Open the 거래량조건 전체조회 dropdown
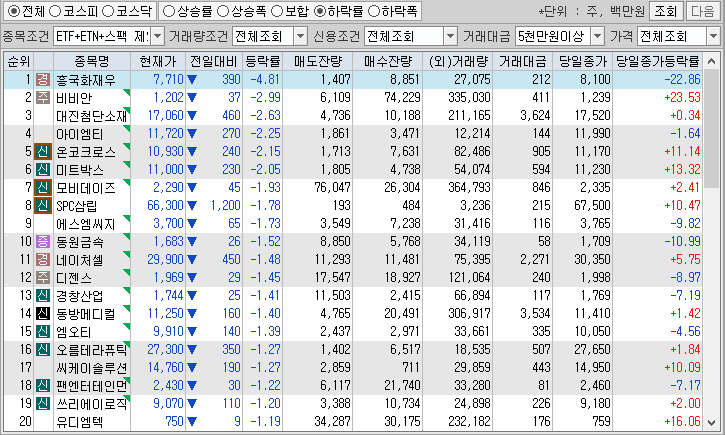The image size is (725, 435). [x=301, y=36]
